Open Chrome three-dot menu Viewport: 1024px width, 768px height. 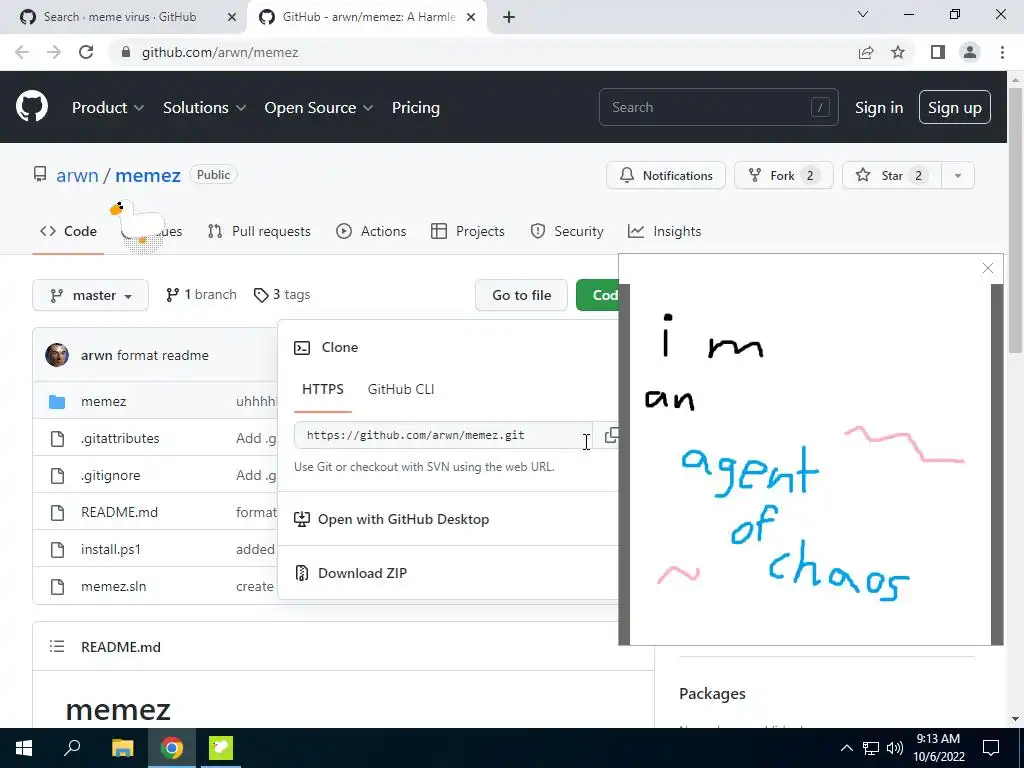(1002, 52)
